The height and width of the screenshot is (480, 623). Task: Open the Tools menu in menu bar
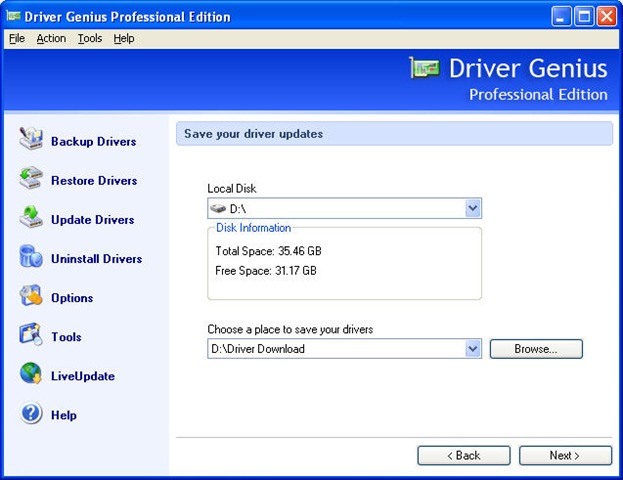[x=90, y=38]
